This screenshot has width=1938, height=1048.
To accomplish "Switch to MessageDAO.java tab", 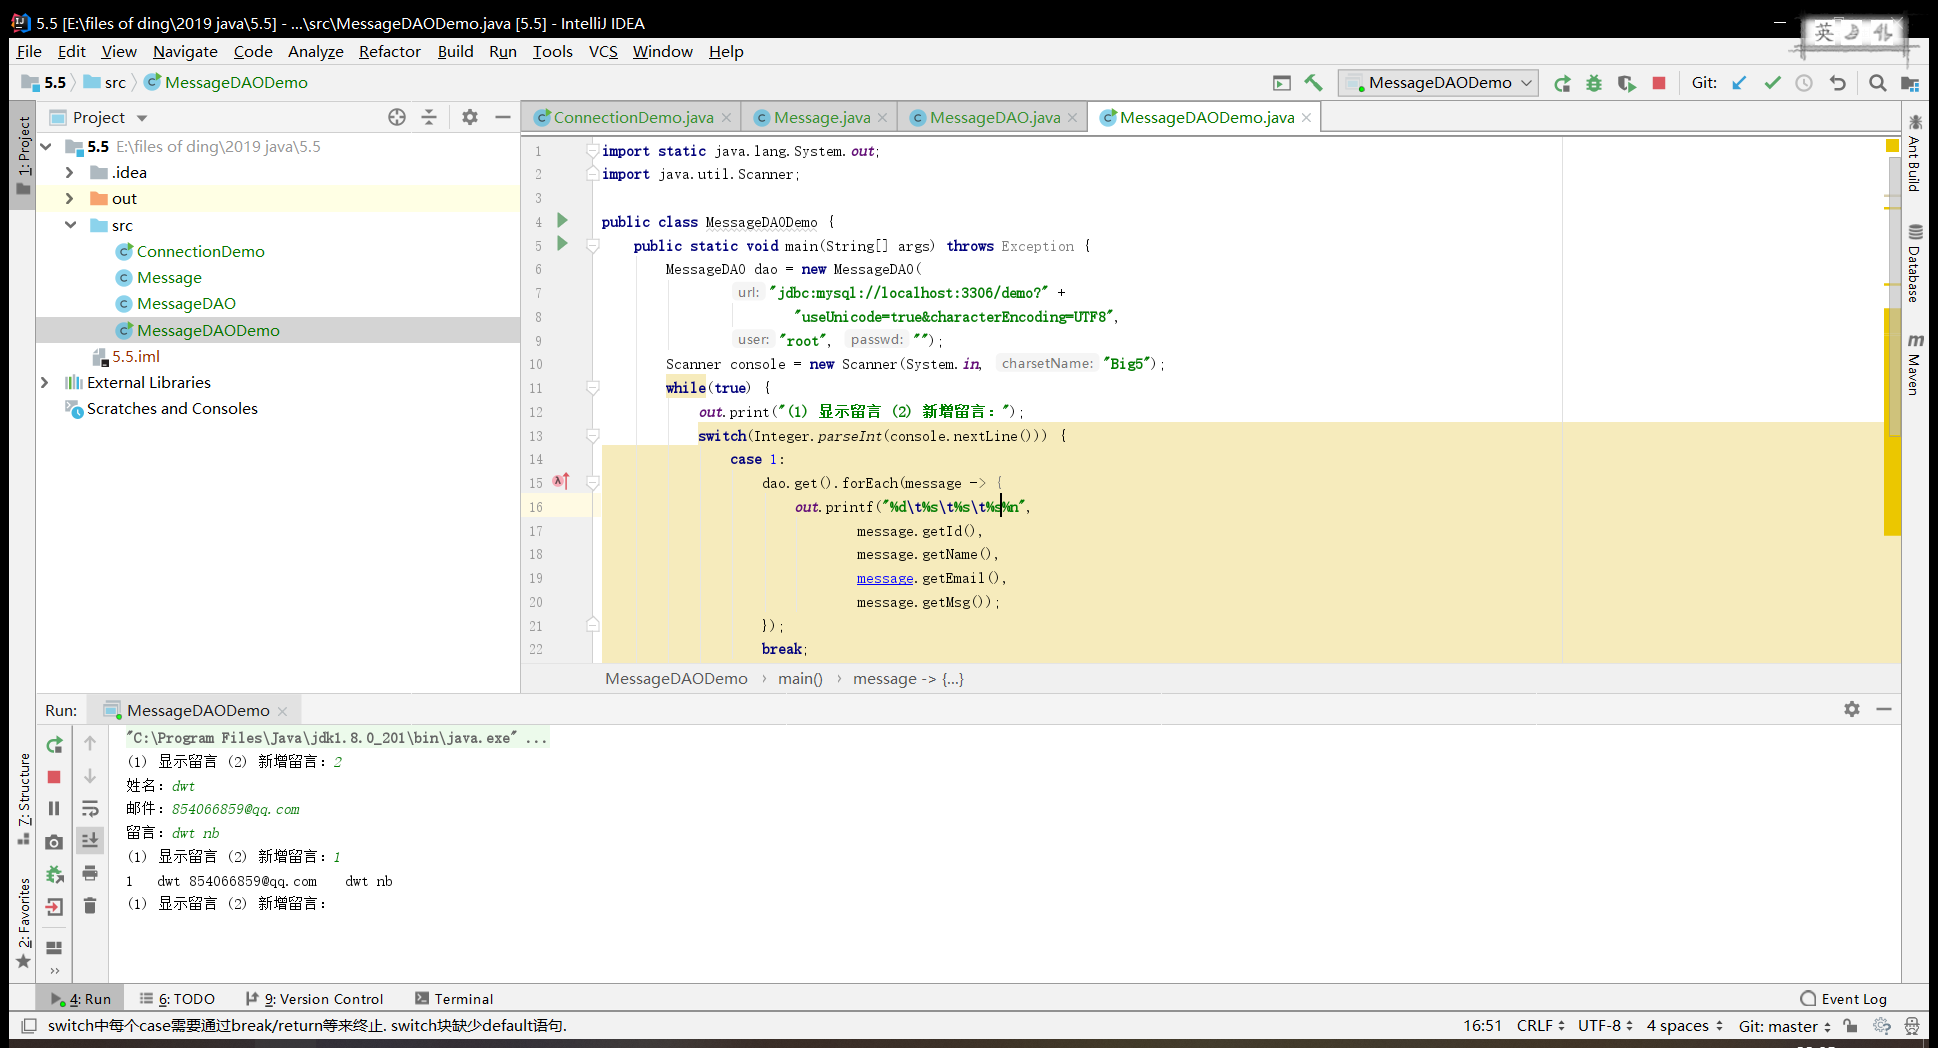I will click(x=994, y=118).
